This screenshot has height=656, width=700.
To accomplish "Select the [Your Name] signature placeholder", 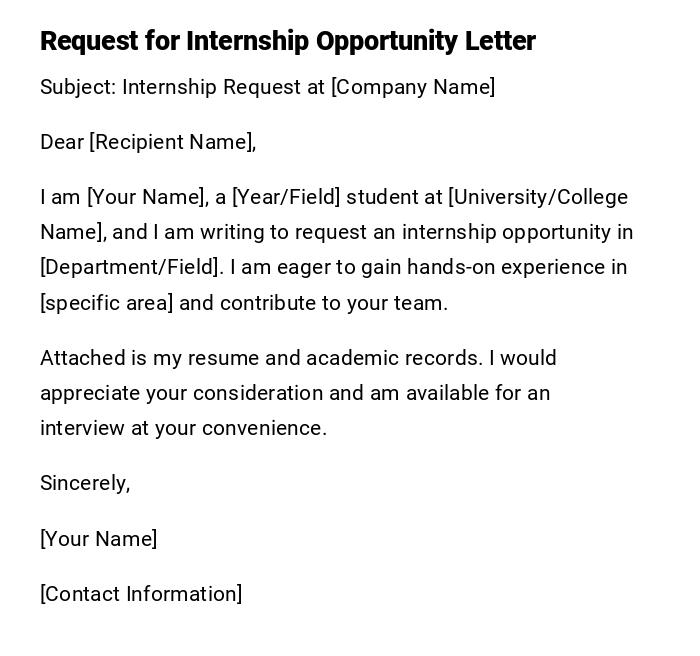I will [x=98, y=539].
